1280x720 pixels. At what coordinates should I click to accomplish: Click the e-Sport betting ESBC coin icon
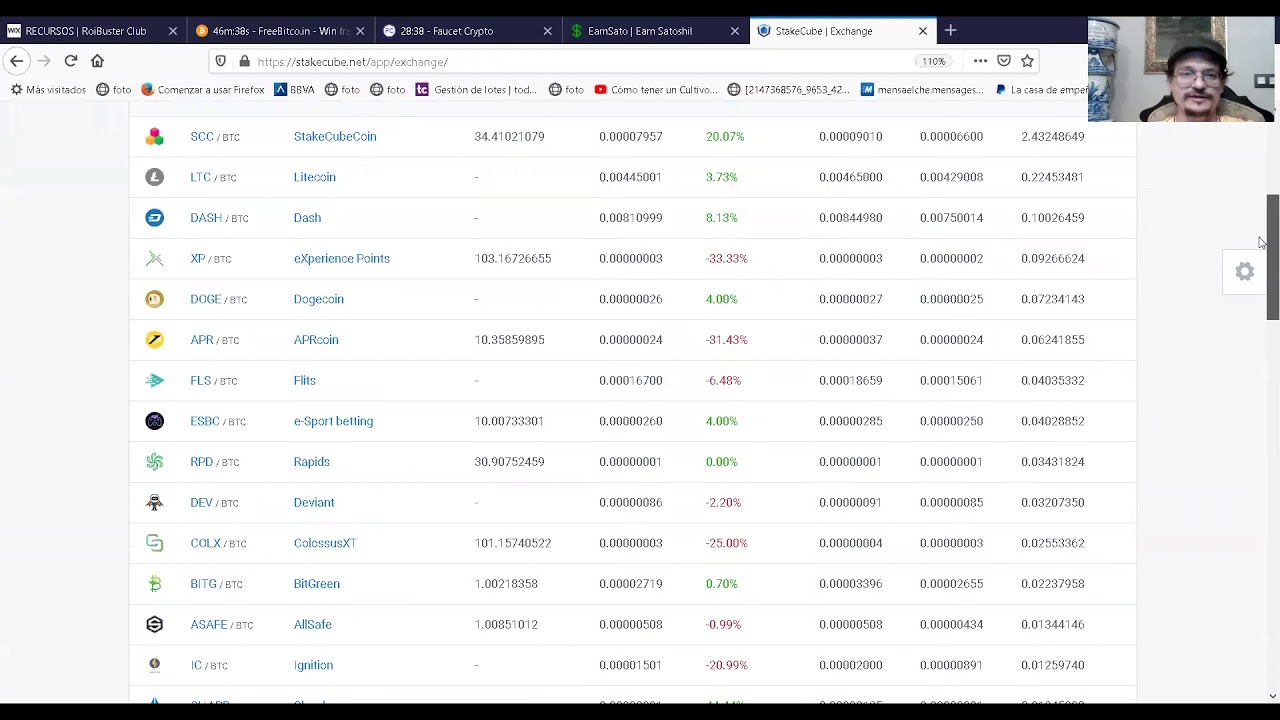pyautogui.click(x=154, y=421)
